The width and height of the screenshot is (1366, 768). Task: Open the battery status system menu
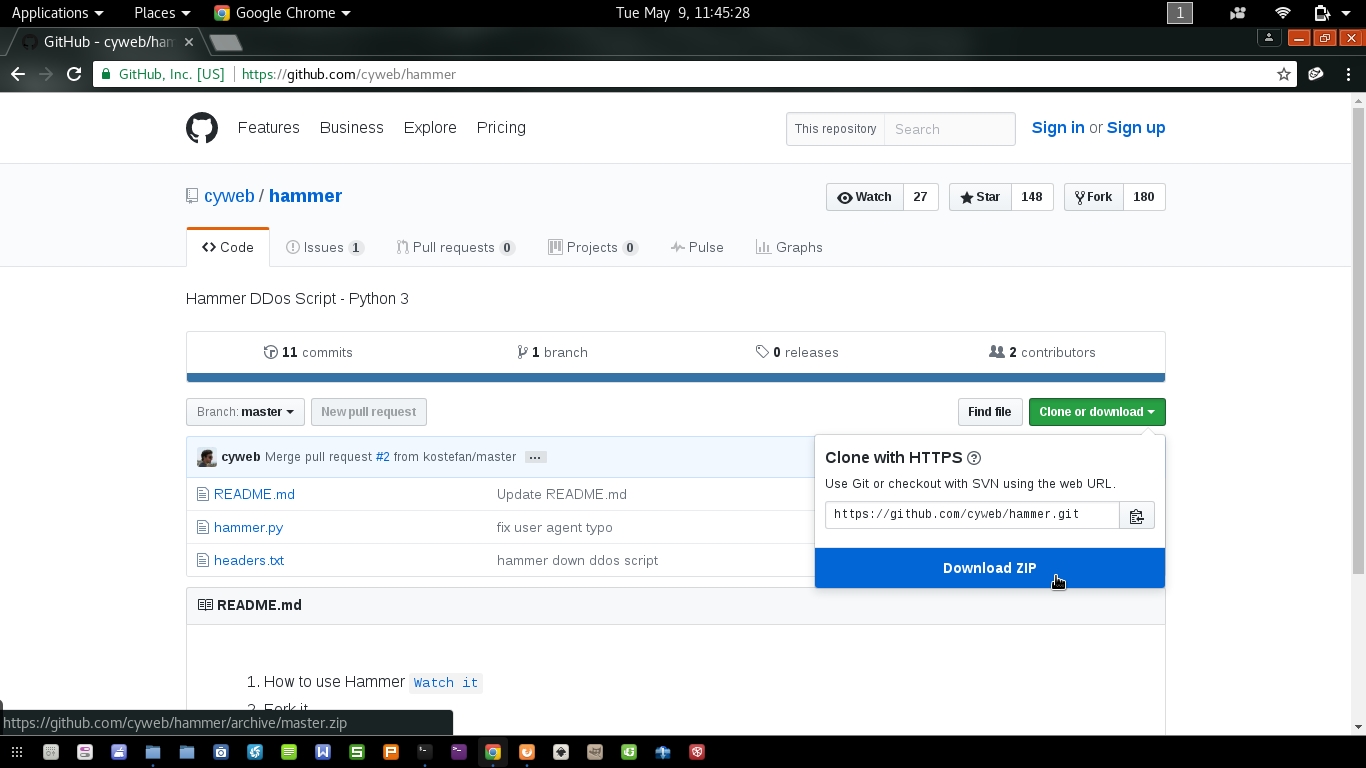tap(1330, 13)
